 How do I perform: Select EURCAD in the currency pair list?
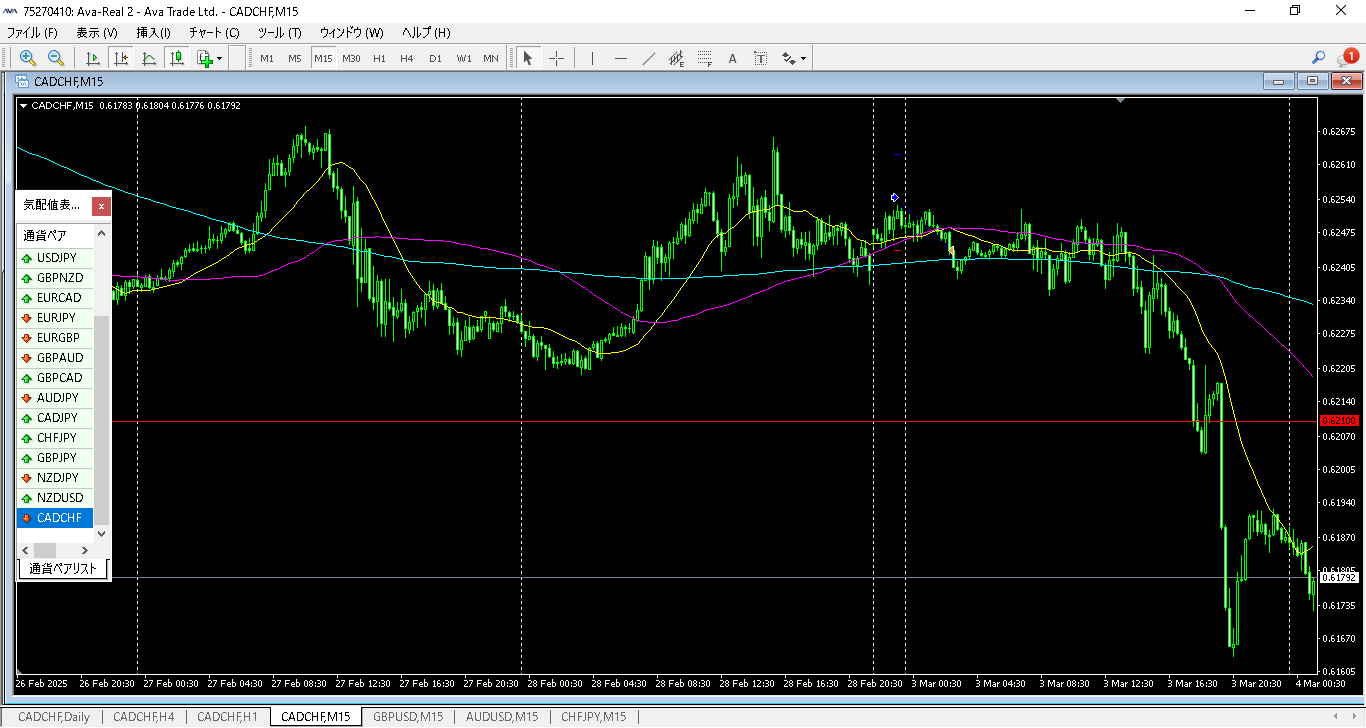coord(56,298)
